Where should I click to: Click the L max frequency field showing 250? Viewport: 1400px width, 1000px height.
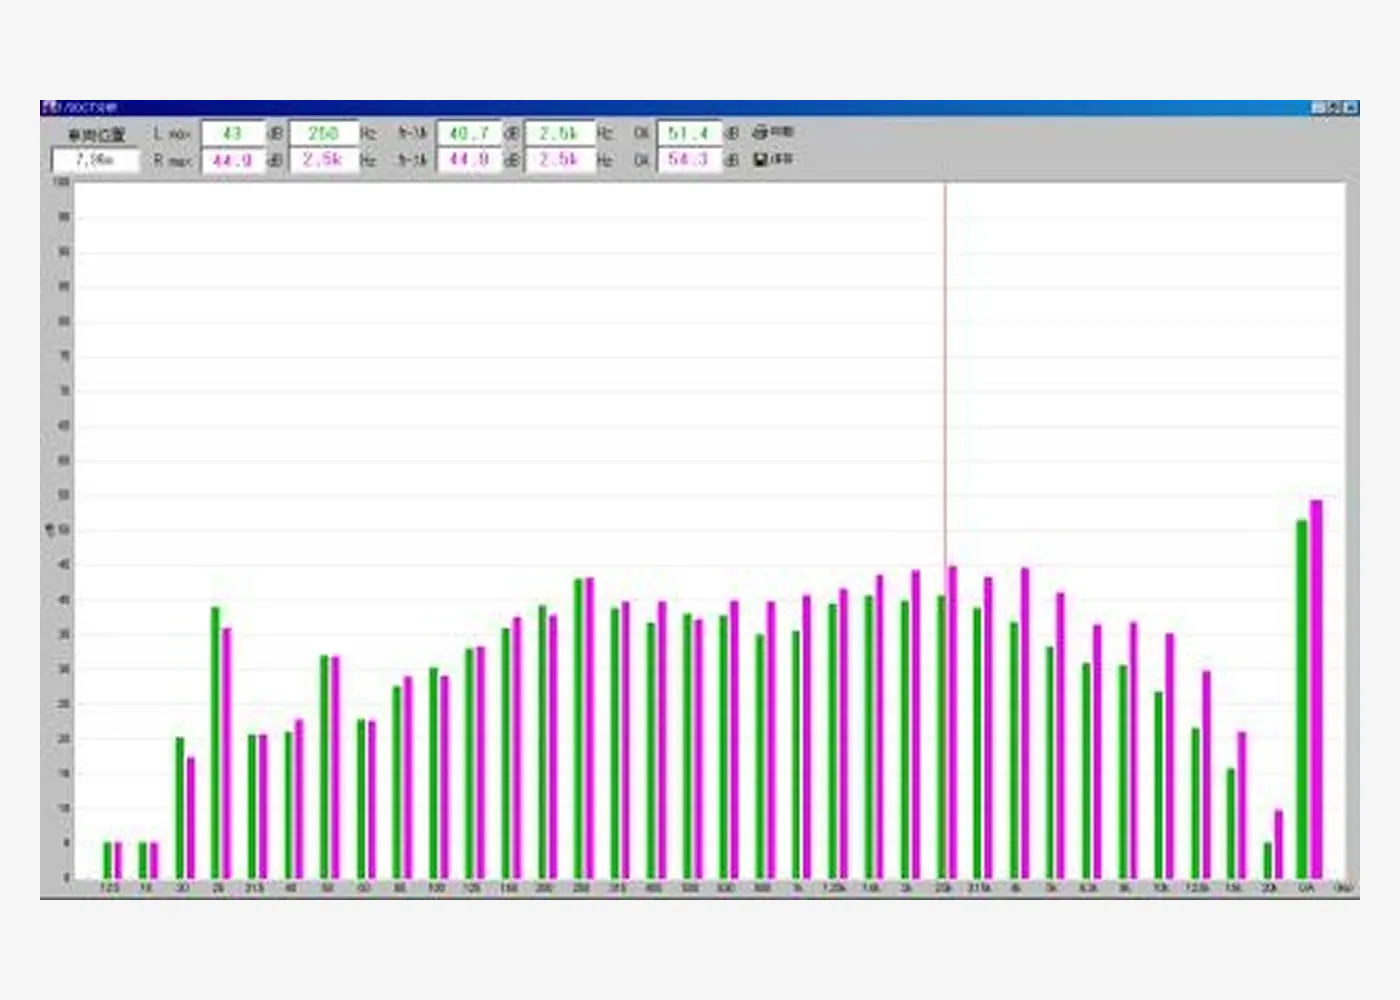click(323, 133)
